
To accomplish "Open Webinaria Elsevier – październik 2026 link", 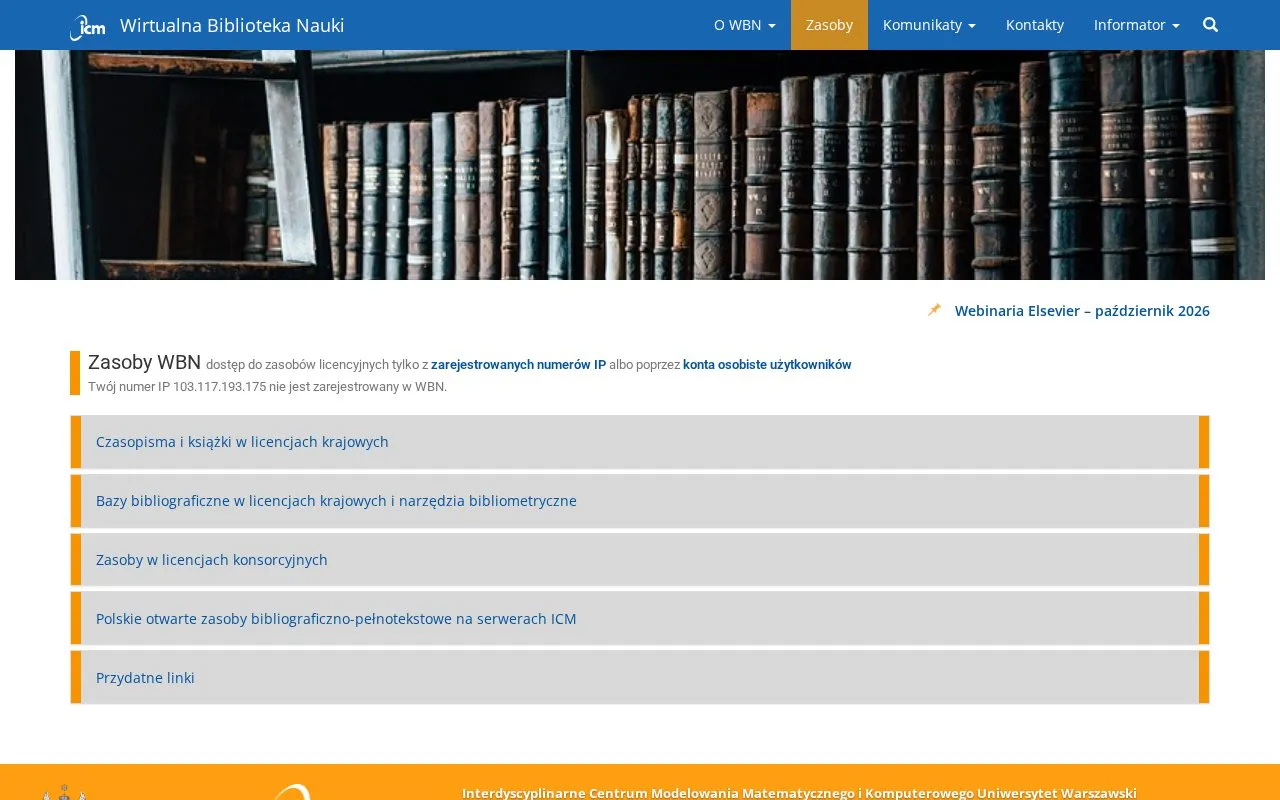I will tap(1082, 311).
